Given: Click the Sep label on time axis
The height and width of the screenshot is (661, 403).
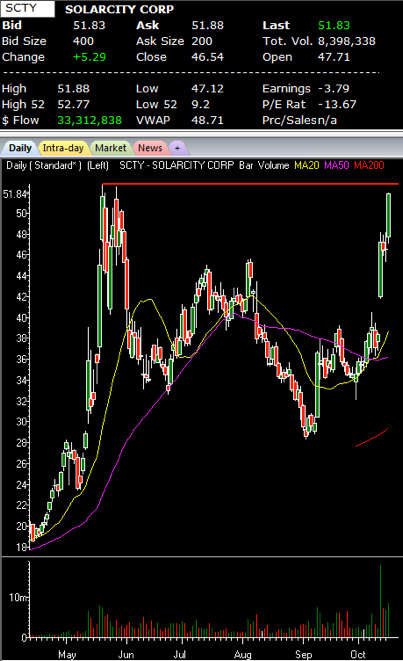Looking at the screenshot, I should (x=304, y=654).
